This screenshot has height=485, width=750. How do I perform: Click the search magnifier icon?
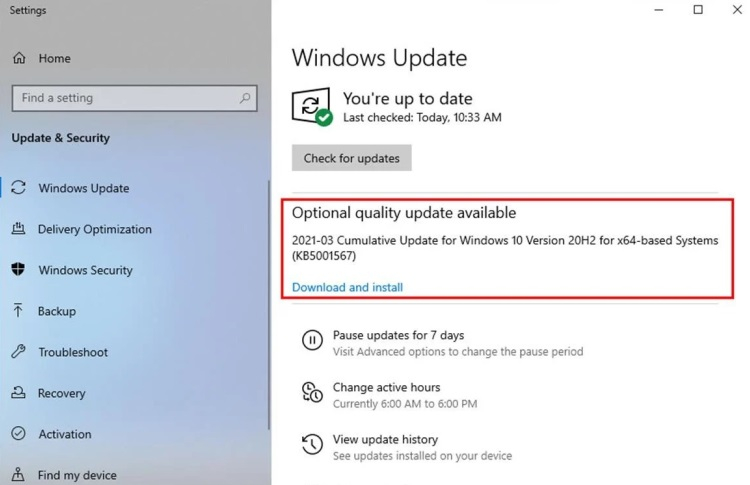click(x=245, y=98)
